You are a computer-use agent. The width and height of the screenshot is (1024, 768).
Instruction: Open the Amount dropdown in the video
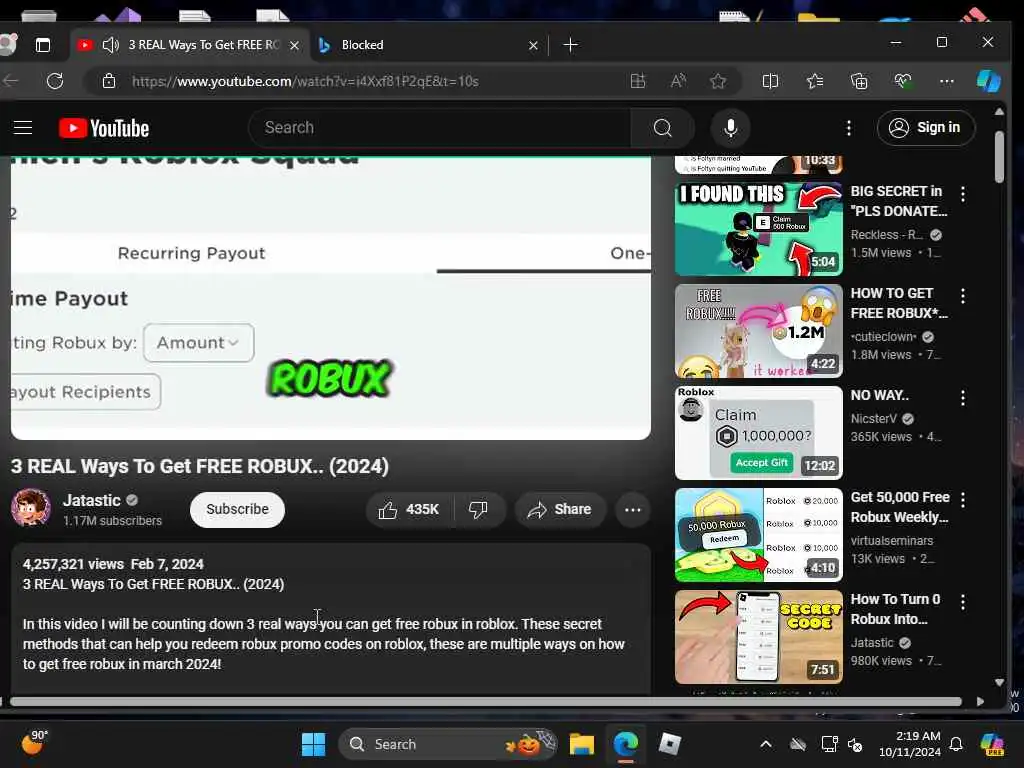click(199, 343)
